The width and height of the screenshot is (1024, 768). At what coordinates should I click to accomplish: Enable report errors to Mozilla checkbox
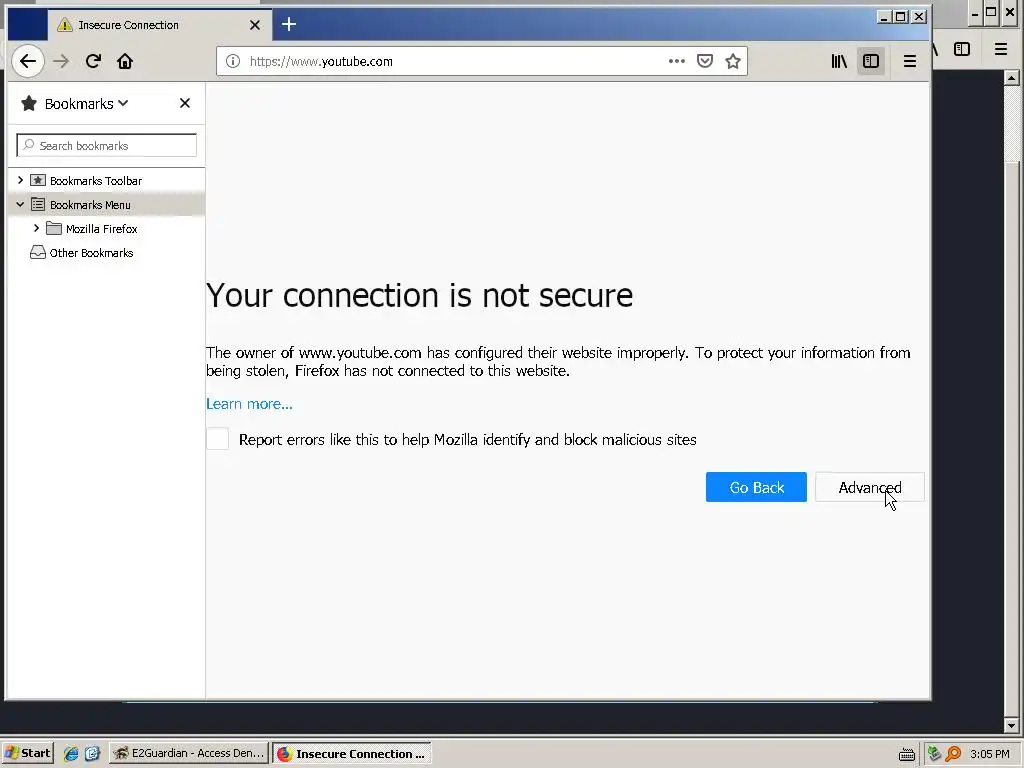[217, 439]
